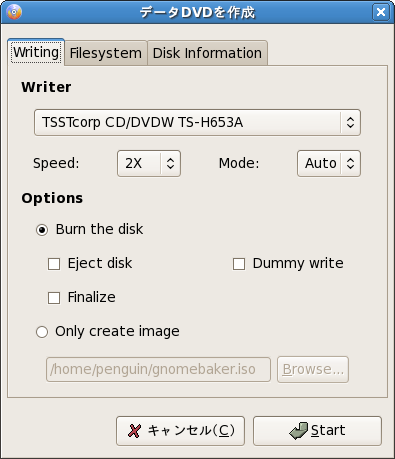Click the Start button
The image size is (395, 459).
[317, 431]
